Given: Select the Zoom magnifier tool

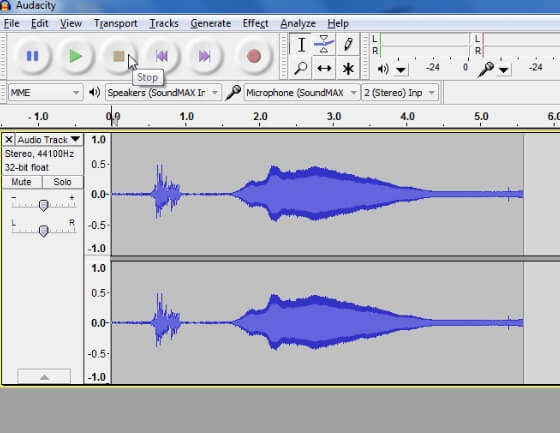Looking at the screenshot, I should [x=301, y=68].
